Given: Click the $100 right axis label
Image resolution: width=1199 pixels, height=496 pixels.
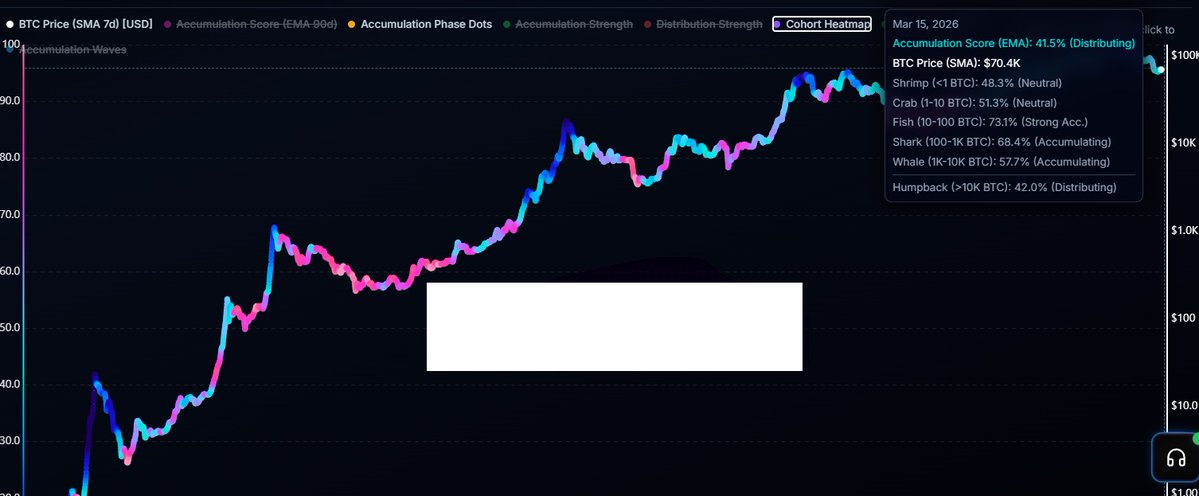Looking at the screenshot, I should [x=1184, y=317].
